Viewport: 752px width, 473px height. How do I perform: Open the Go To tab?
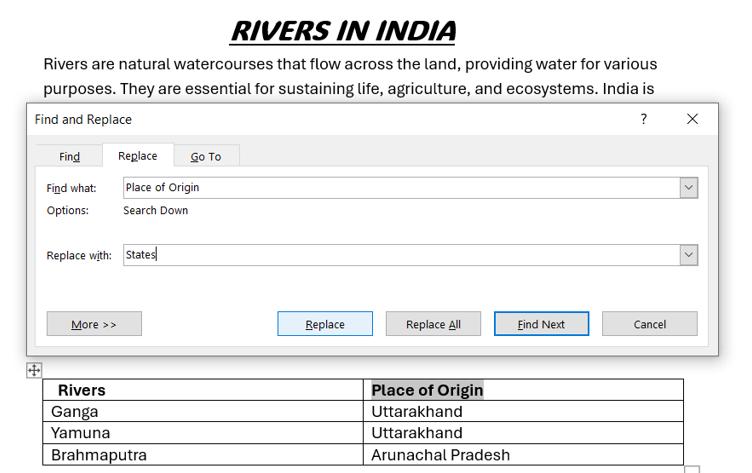pyautogui.click(x=206, y=156)
